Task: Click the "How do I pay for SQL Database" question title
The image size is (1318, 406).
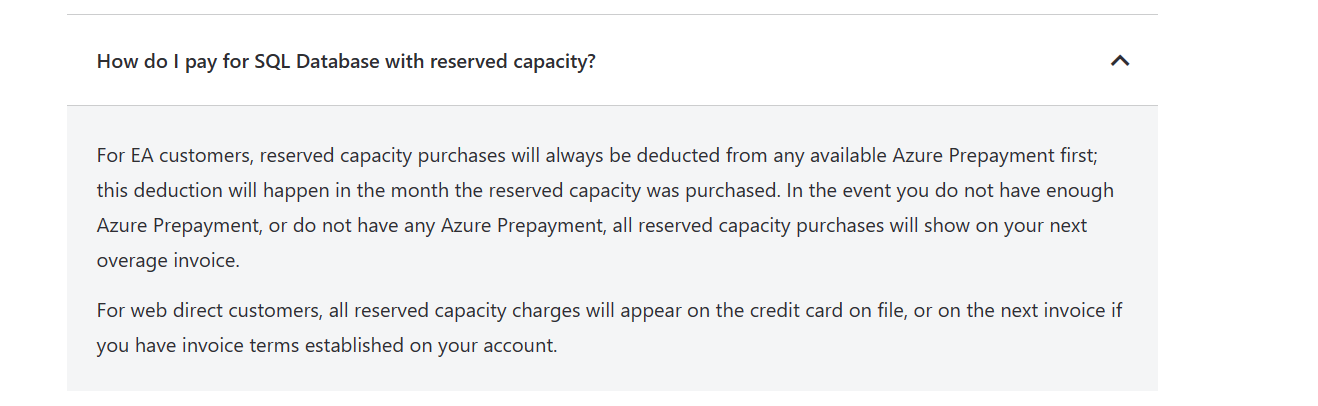Action: click(346, 61)
